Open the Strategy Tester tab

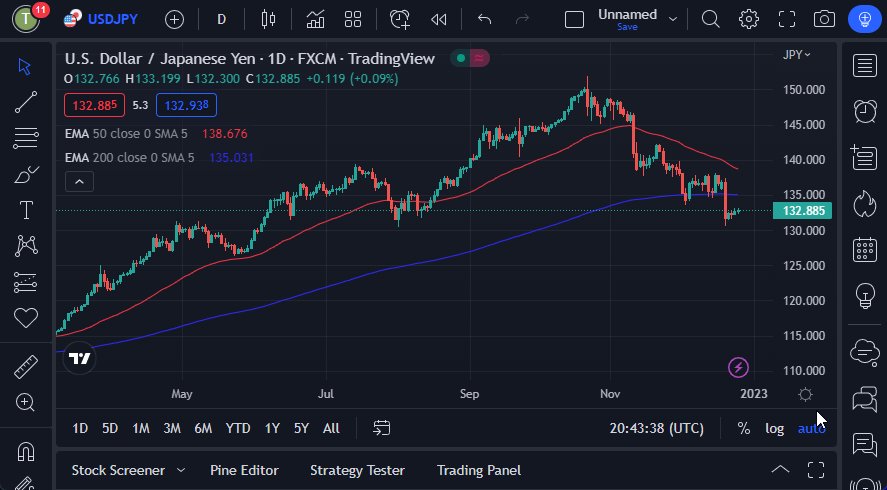pyautogui.click(x=357, y=470)
